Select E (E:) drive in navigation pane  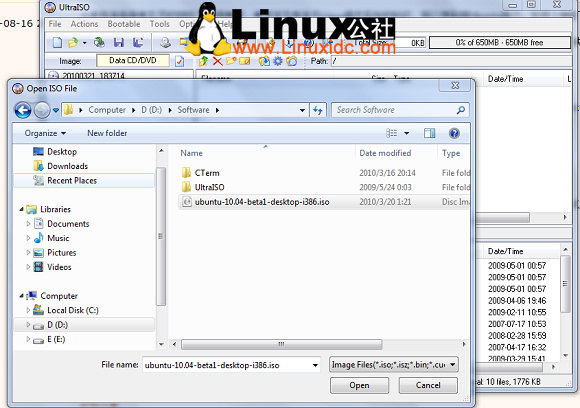pyautogui.click(x=56, y=339)
